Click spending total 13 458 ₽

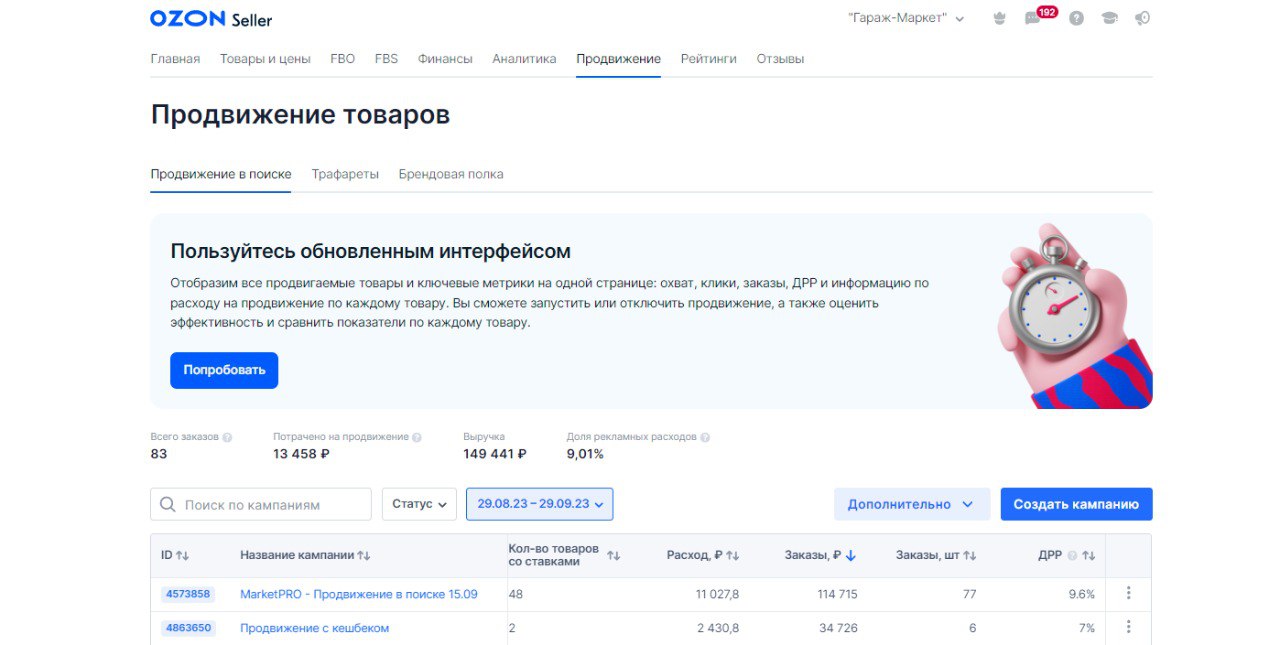pyautogui.click(x=301, y=454)
